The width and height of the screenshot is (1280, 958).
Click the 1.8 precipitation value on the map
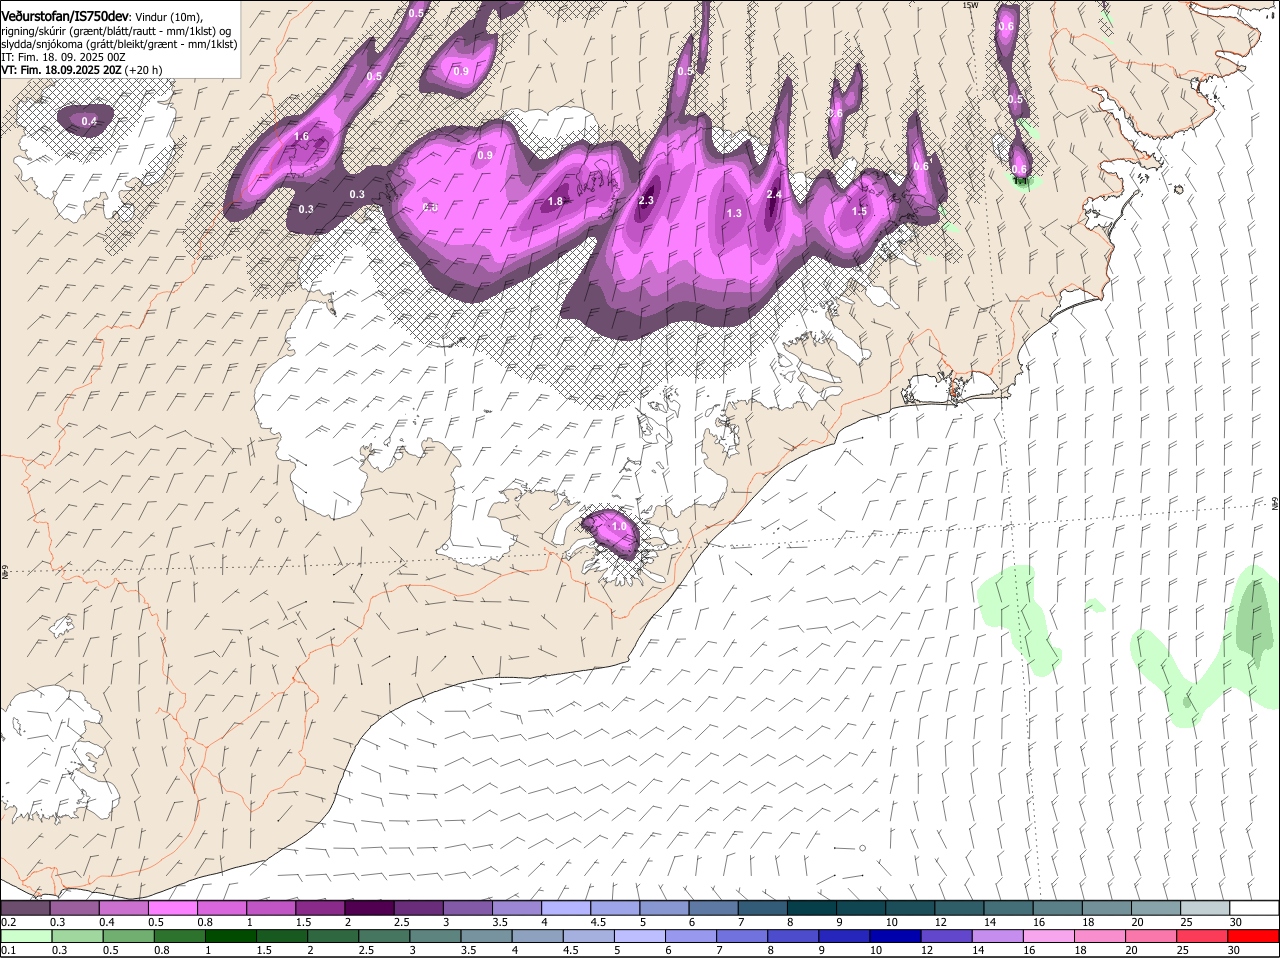556,202
